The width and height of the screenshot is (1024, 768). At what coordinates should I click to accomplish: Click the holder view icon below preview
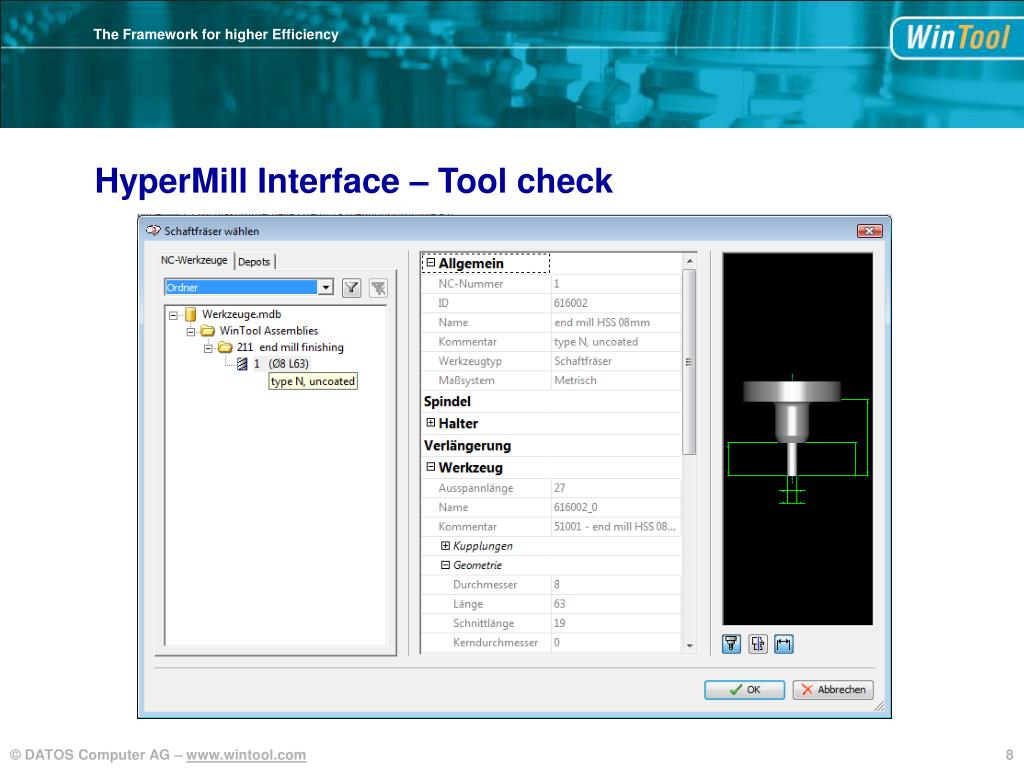758,644
